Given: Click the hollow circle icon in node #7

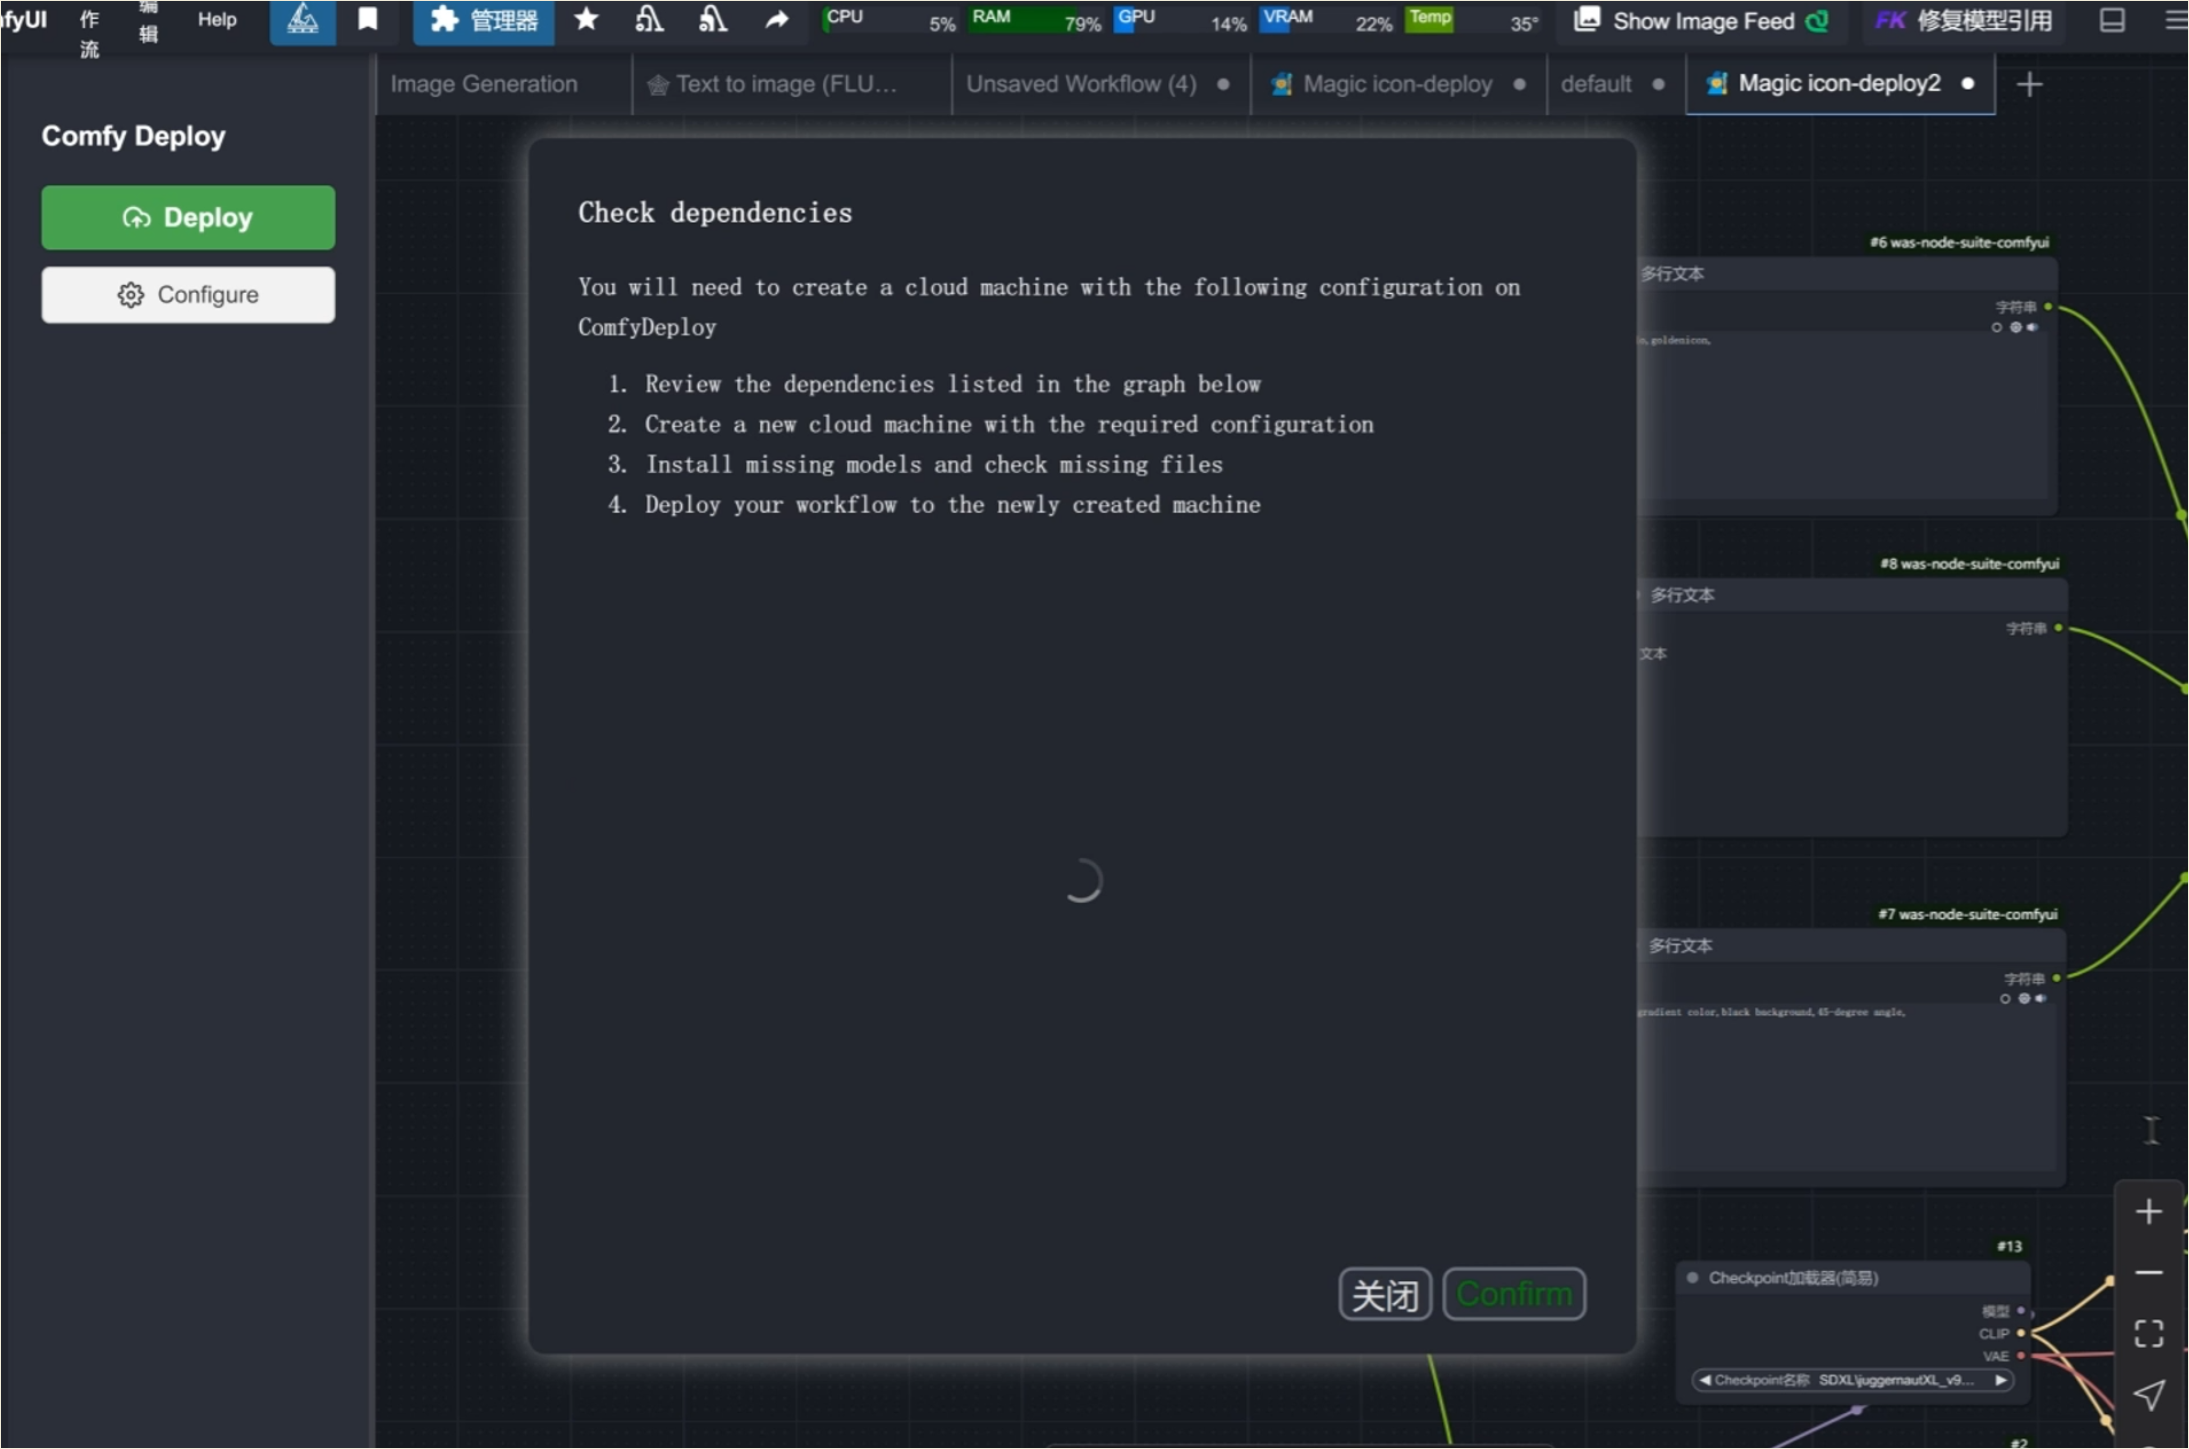Looking at the screenshot, I should 2005,999.
